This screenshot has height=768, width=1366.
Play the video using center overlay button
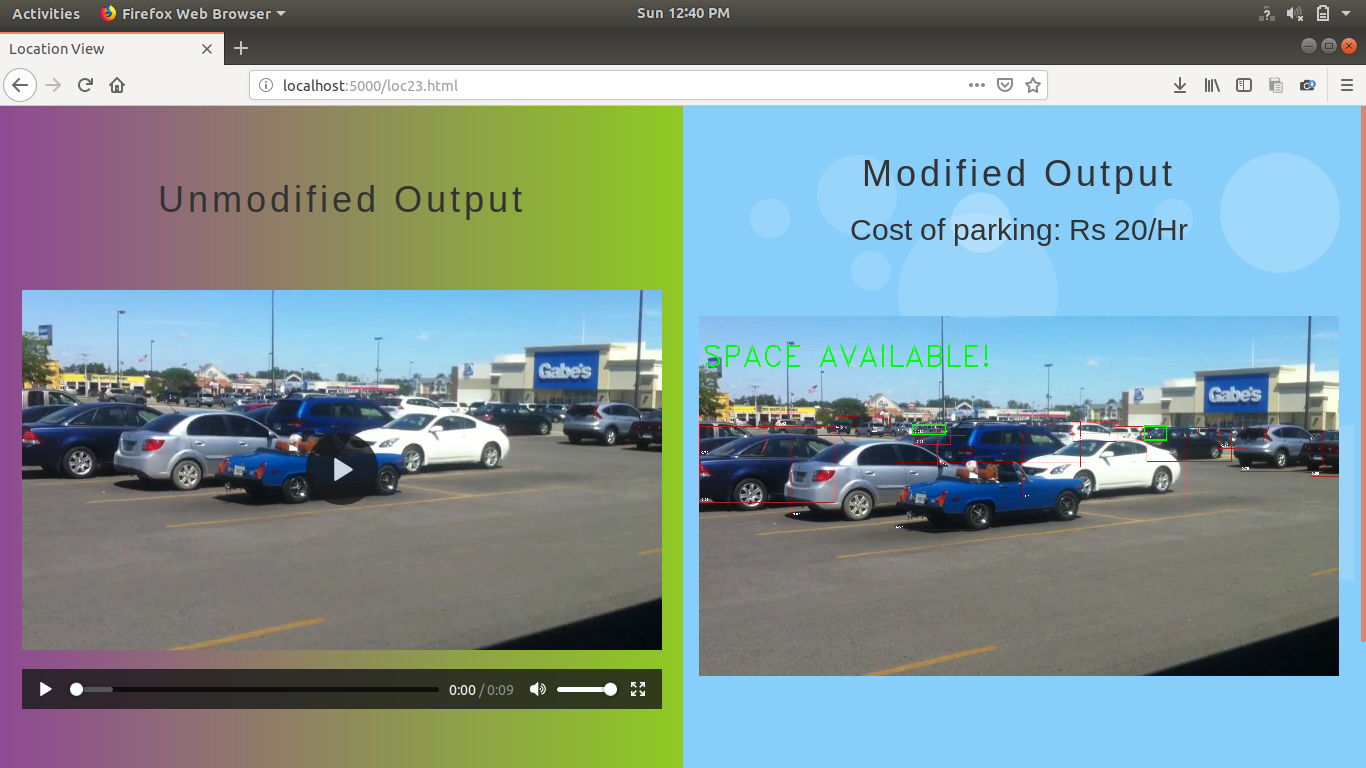(342, 468)
